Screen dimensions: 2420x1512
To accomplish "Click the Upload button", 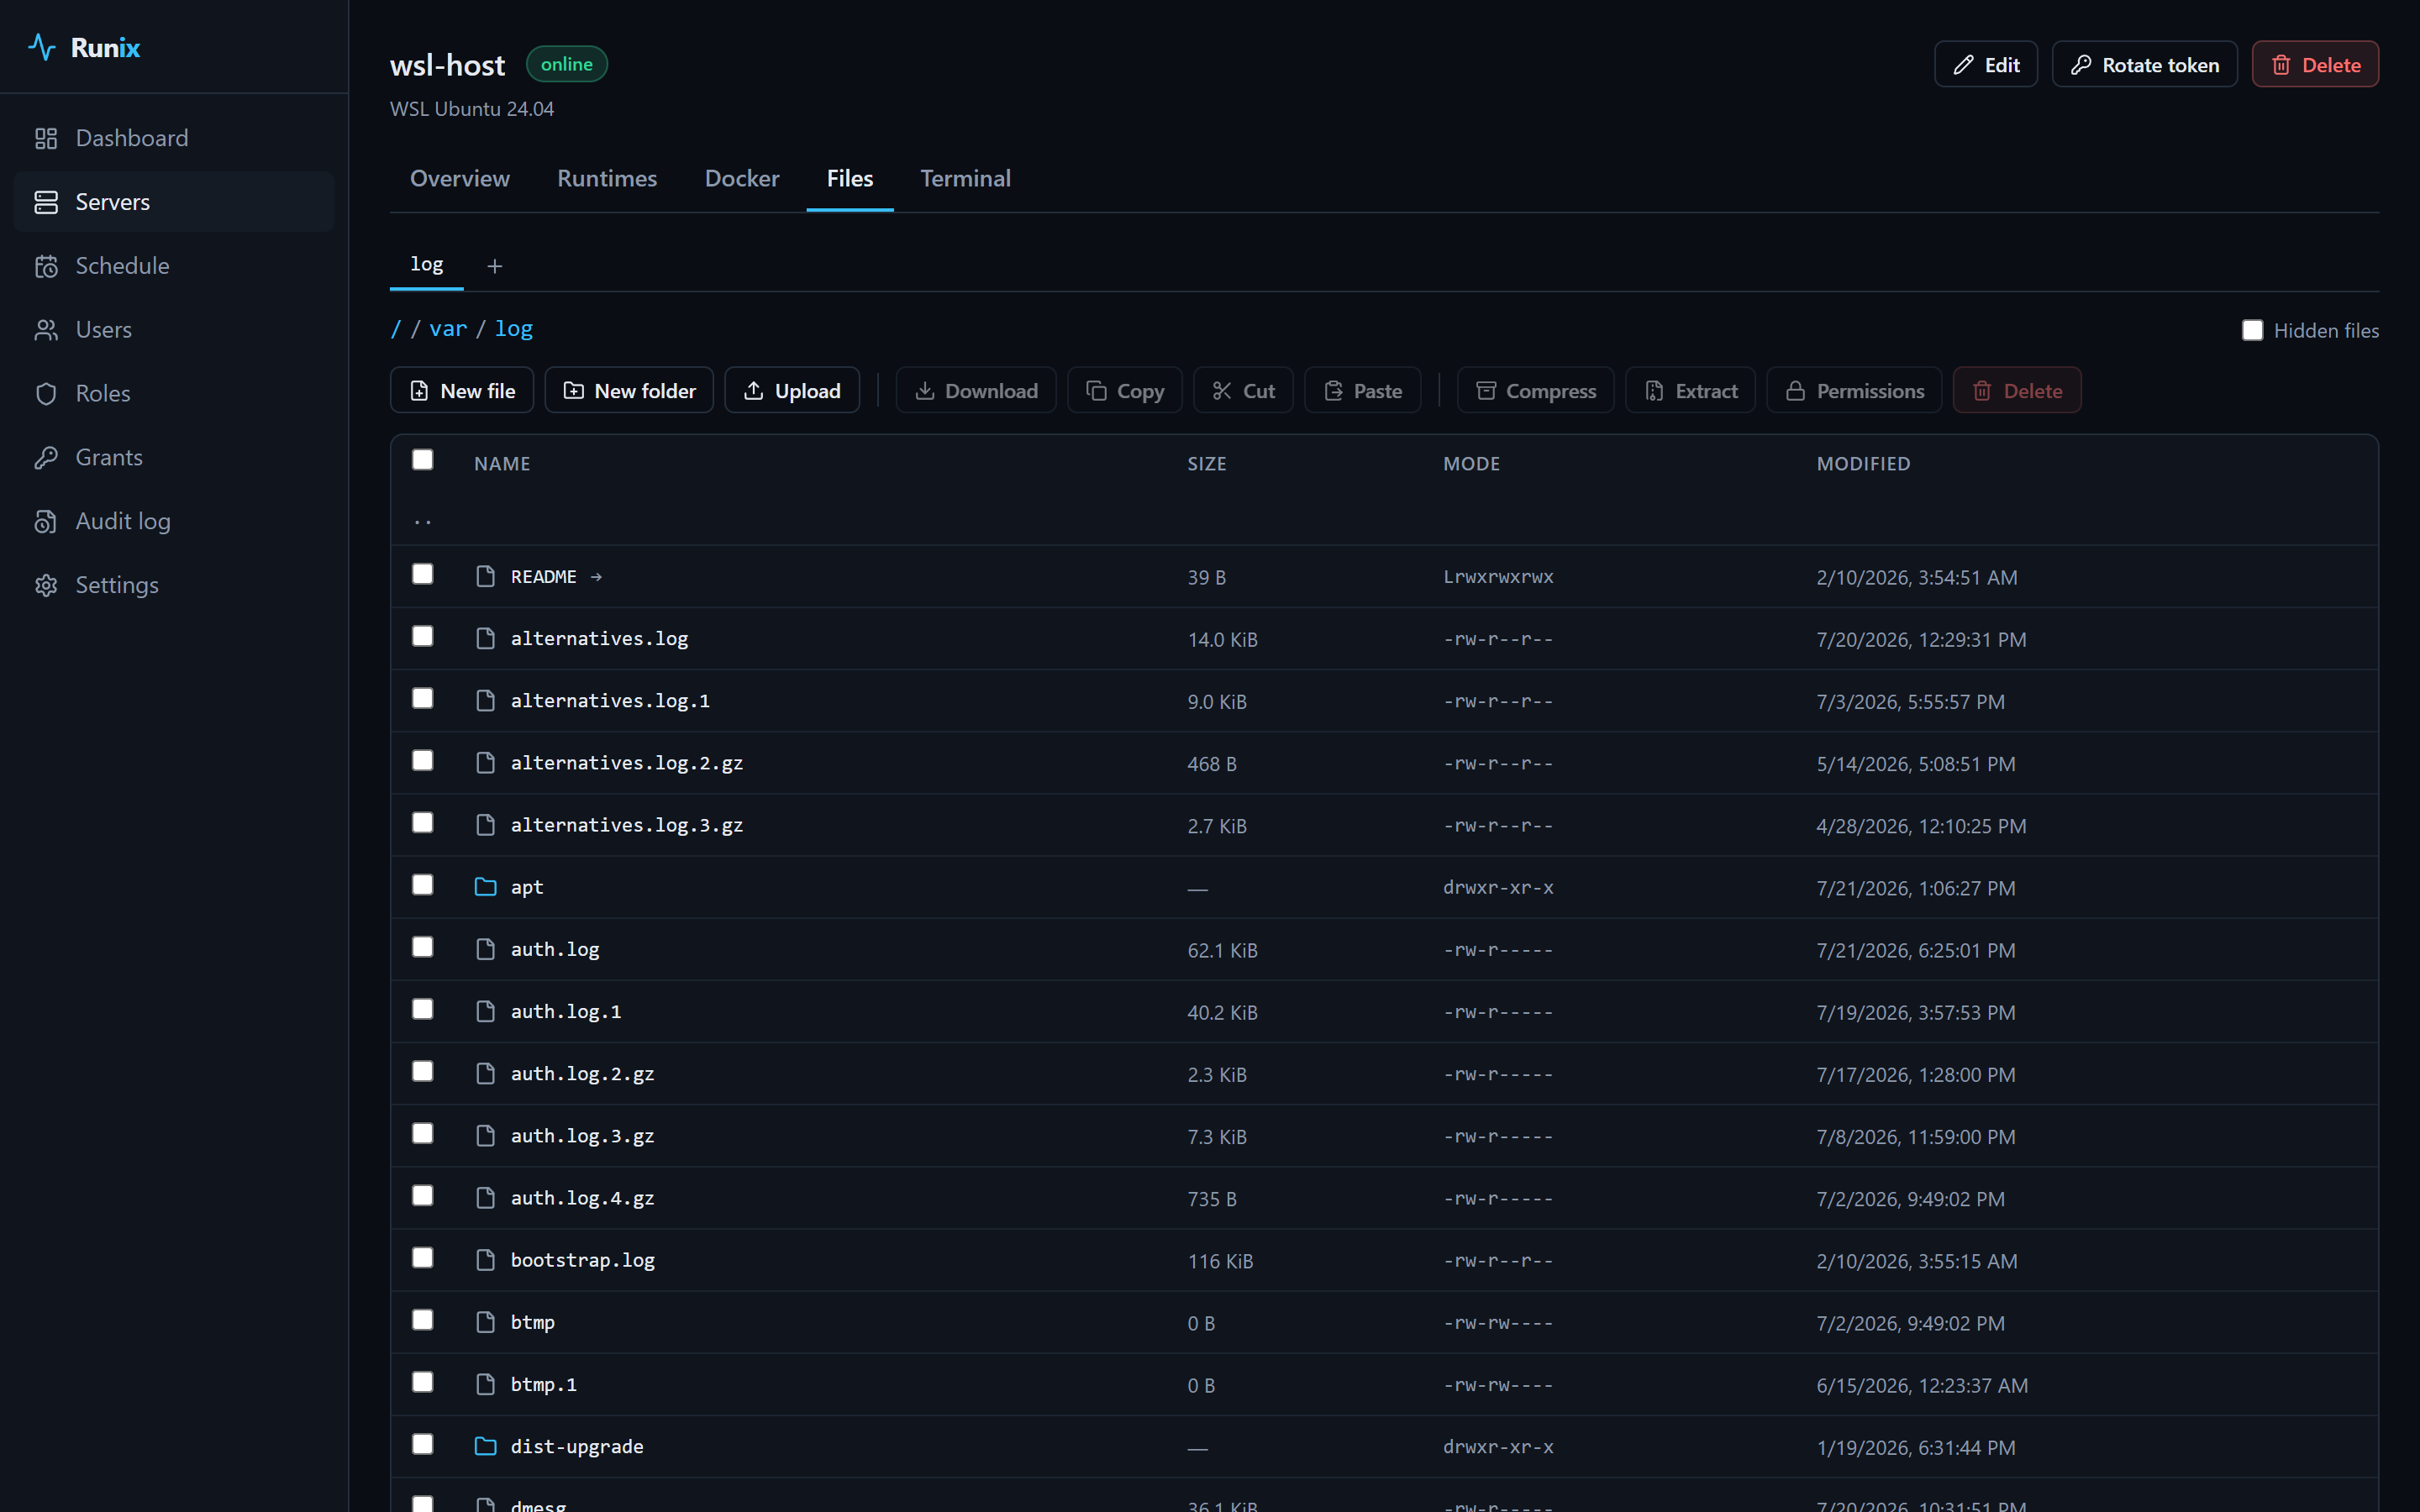I will pyautogui.click(x=792, y=391).
